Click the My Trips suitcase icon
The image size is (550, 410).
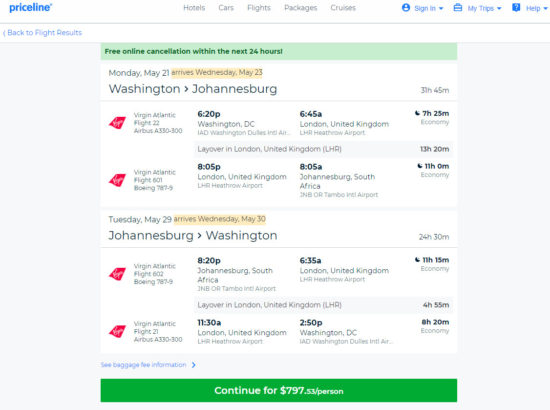[458, 7]
